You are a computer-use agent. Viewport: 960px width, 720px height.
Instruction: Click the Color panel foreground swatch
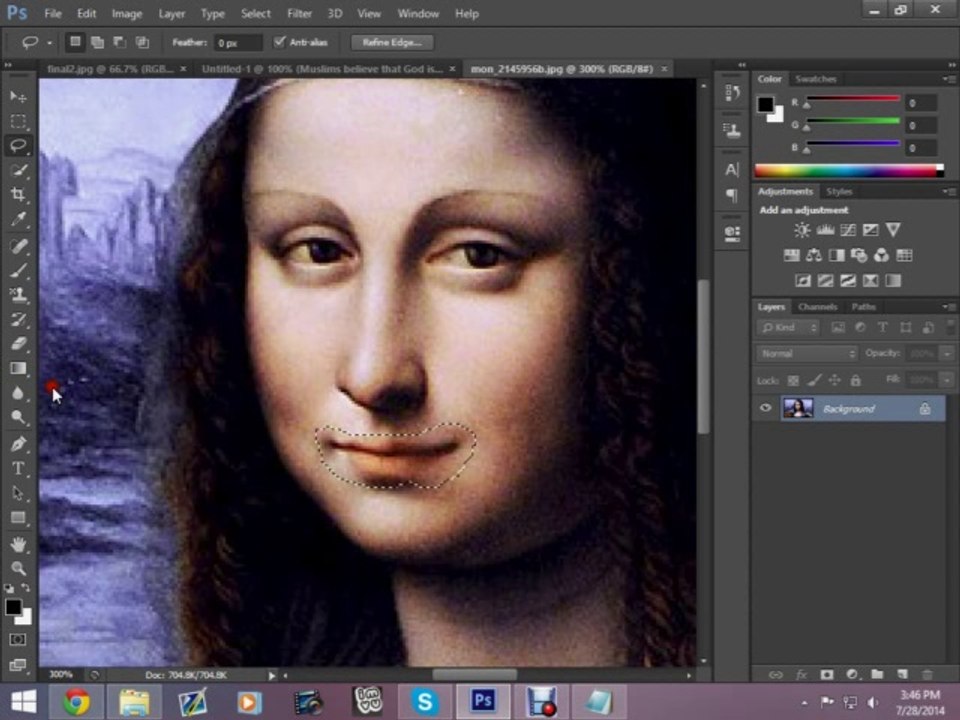[x=765, y=105]
